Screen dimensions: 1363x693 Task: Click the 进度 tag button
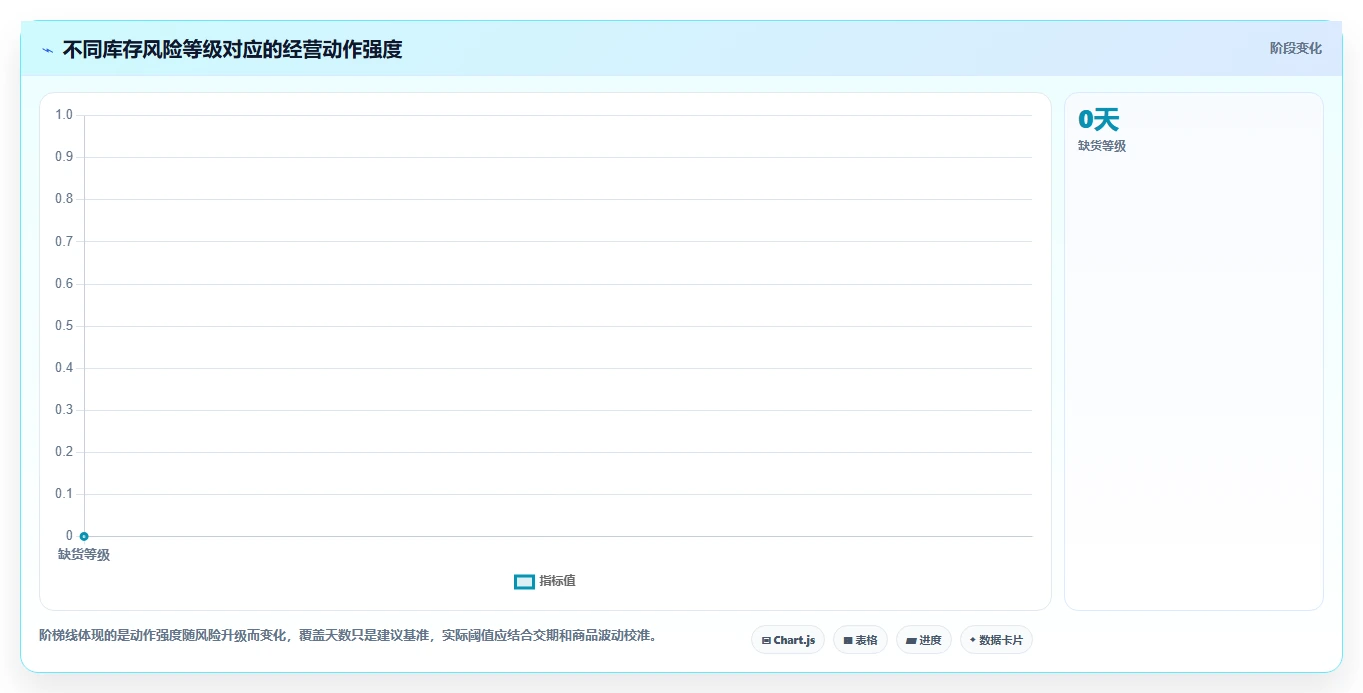[x=924, y=640]
